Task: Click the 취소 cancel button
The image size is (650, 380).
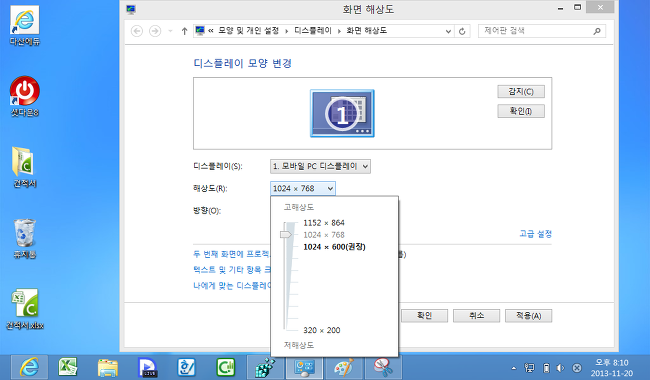Action: coord(476,316)
